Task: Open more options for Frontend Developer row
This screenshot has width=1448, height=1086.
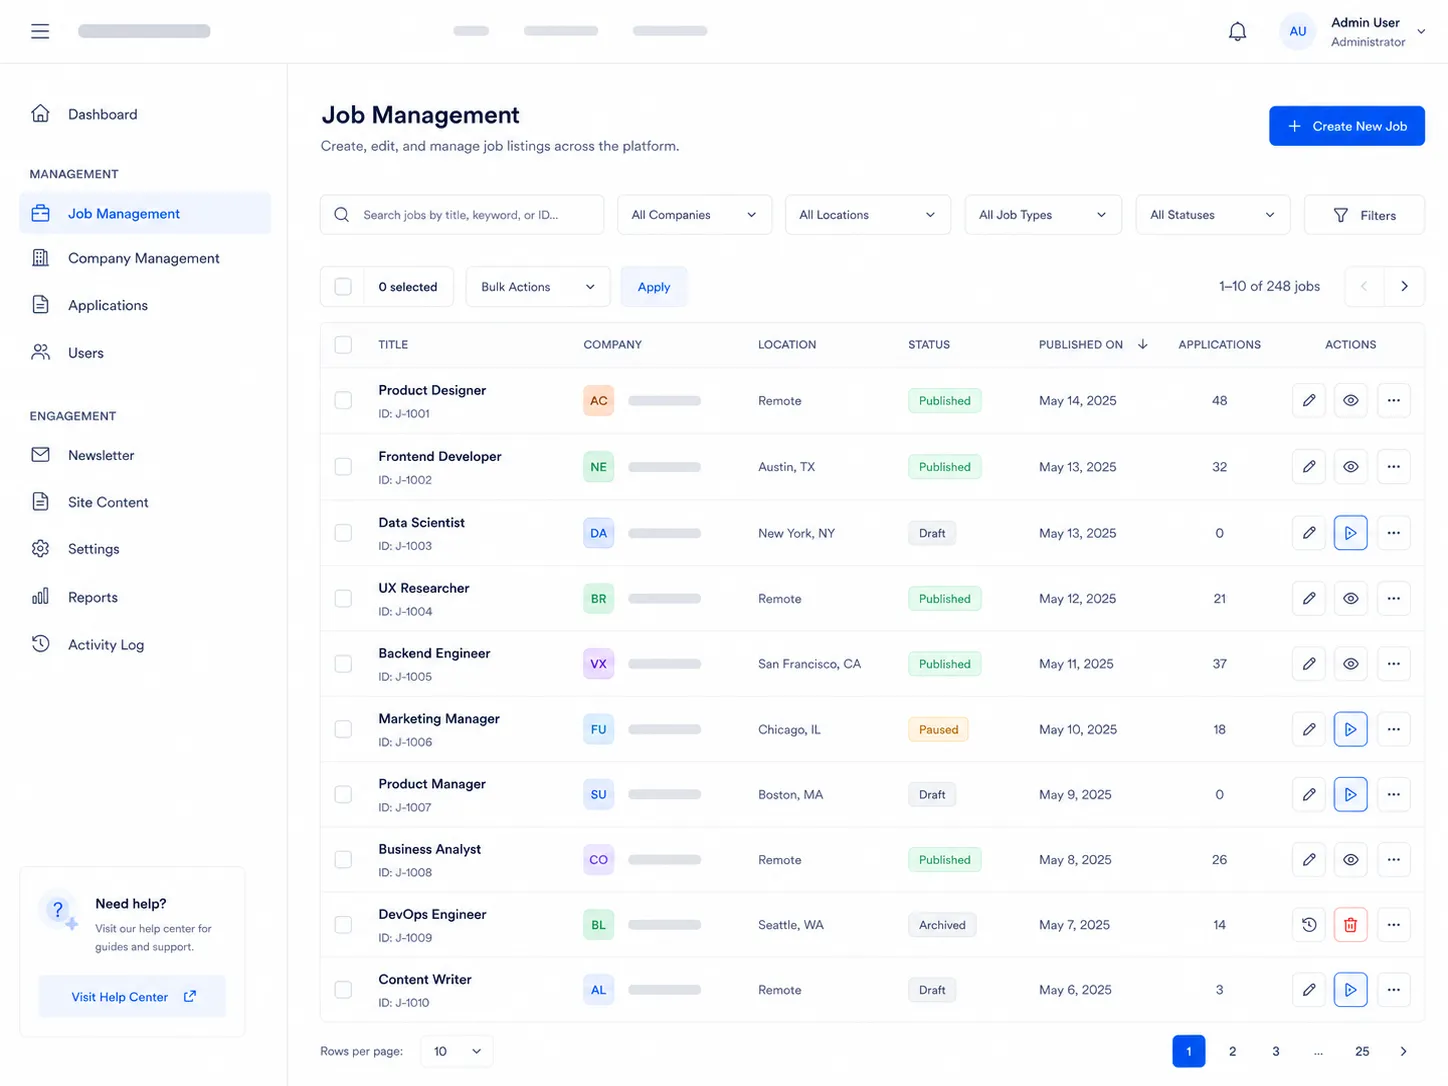Action: [x=1393, y=467]
